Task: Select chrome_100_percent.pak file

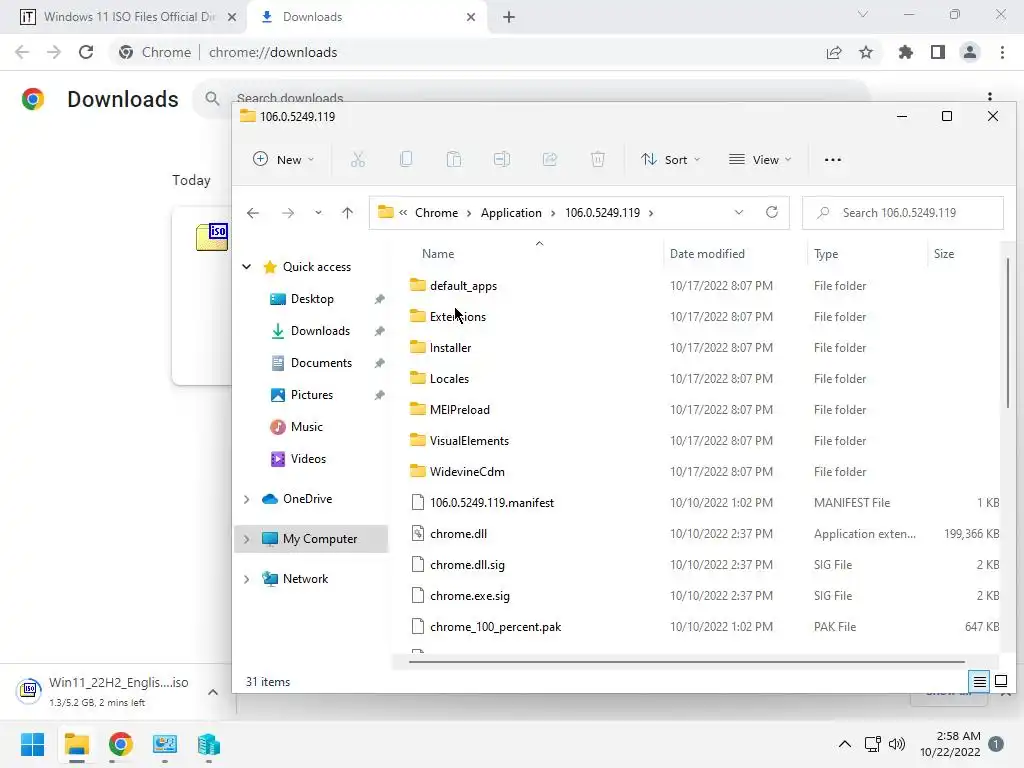Action: (495, 627)
